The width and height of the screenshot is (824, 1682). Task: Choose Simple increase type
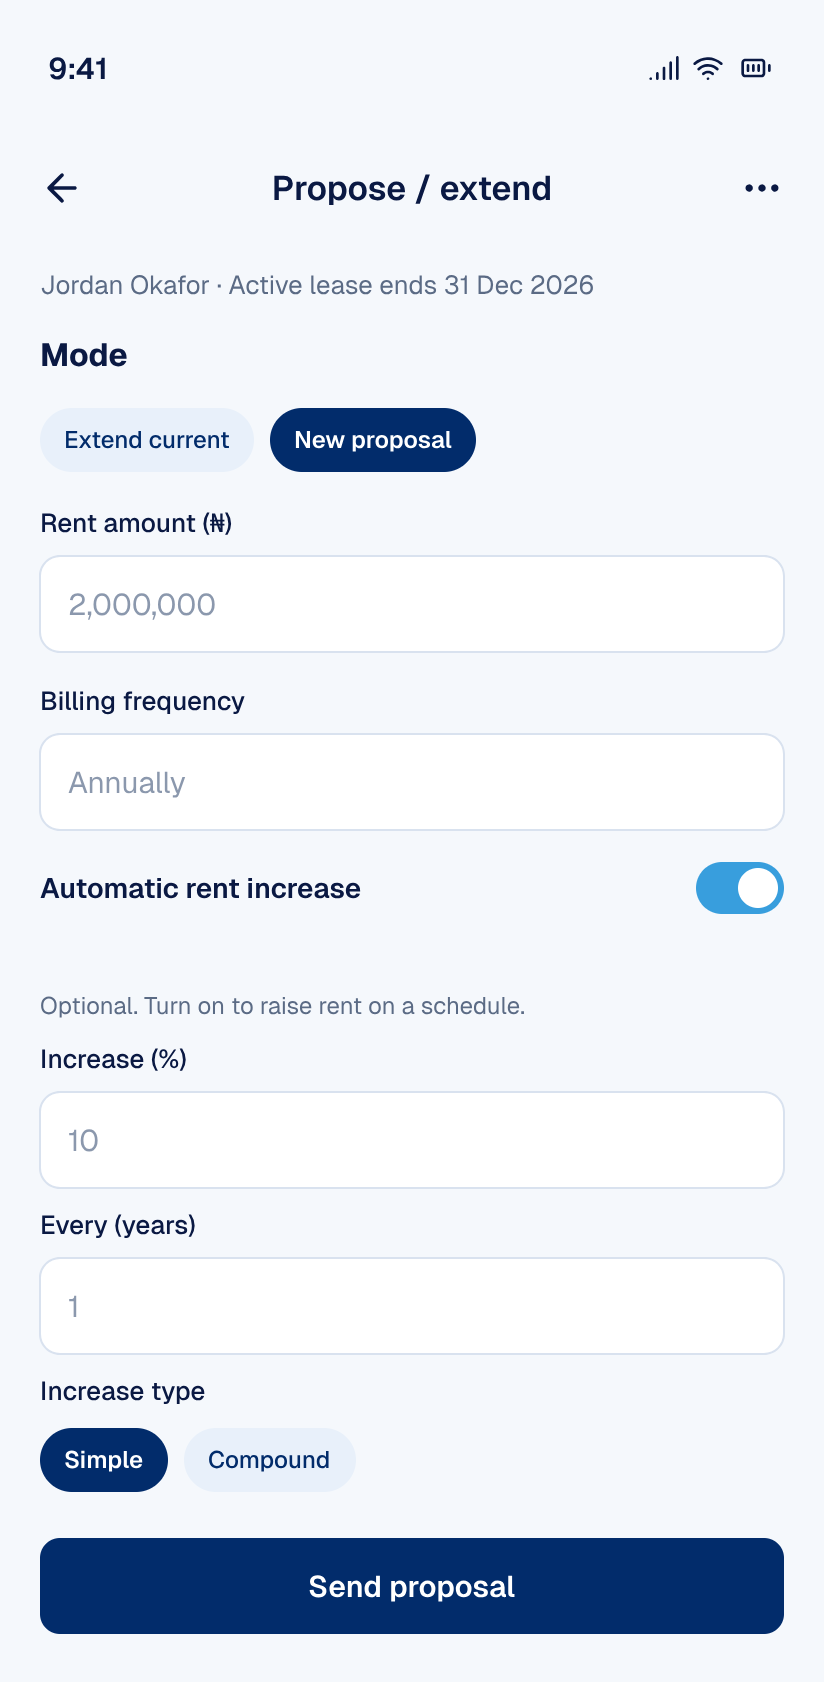[104, 1460]
